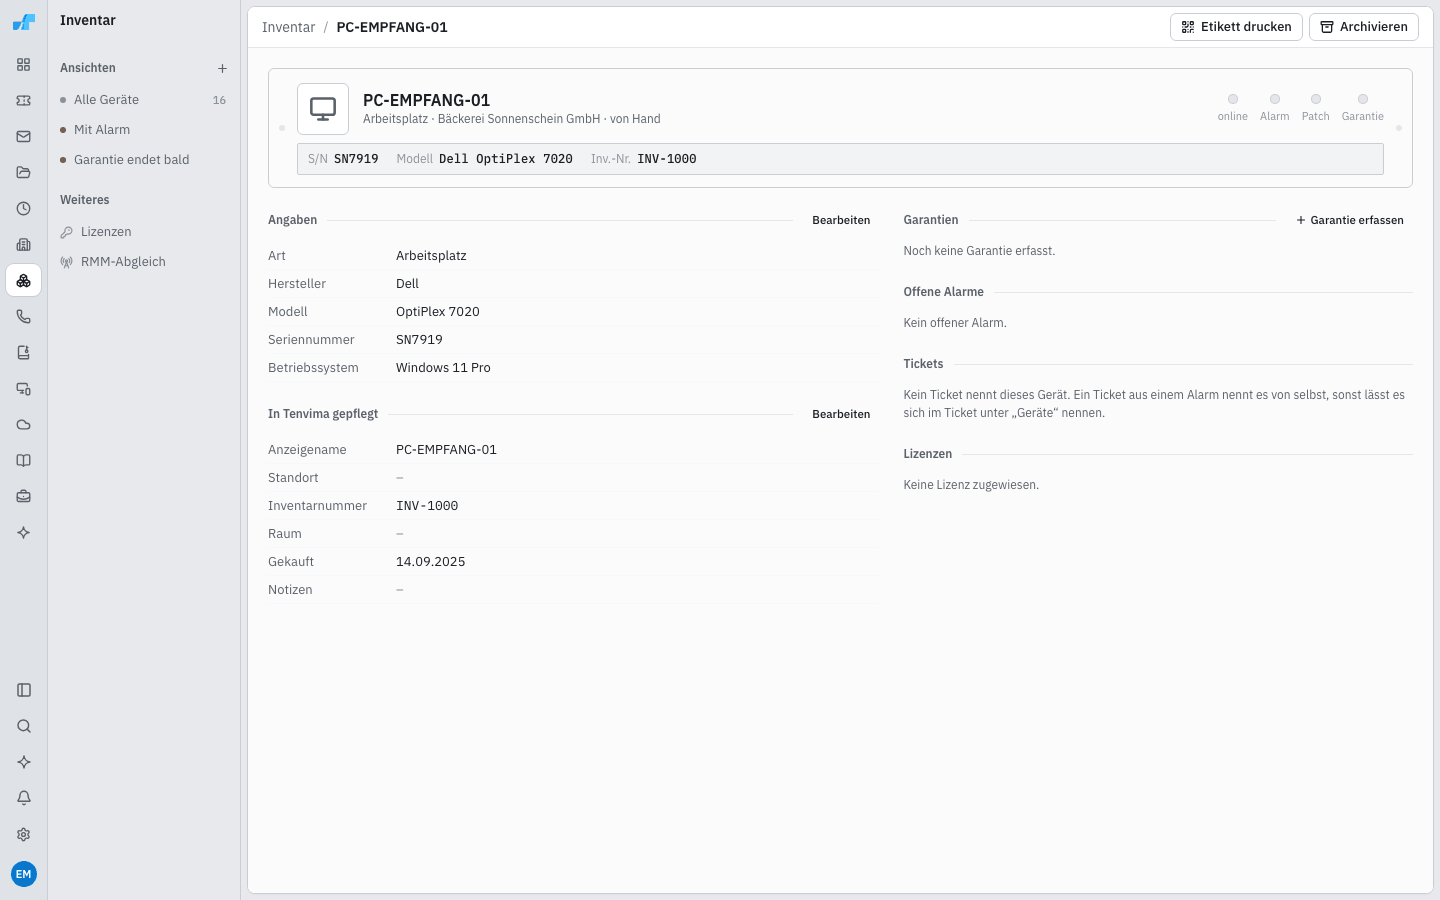1440x900 pixels.
Task: Click the Archivieren button
Action: (x=1364, y=27)
